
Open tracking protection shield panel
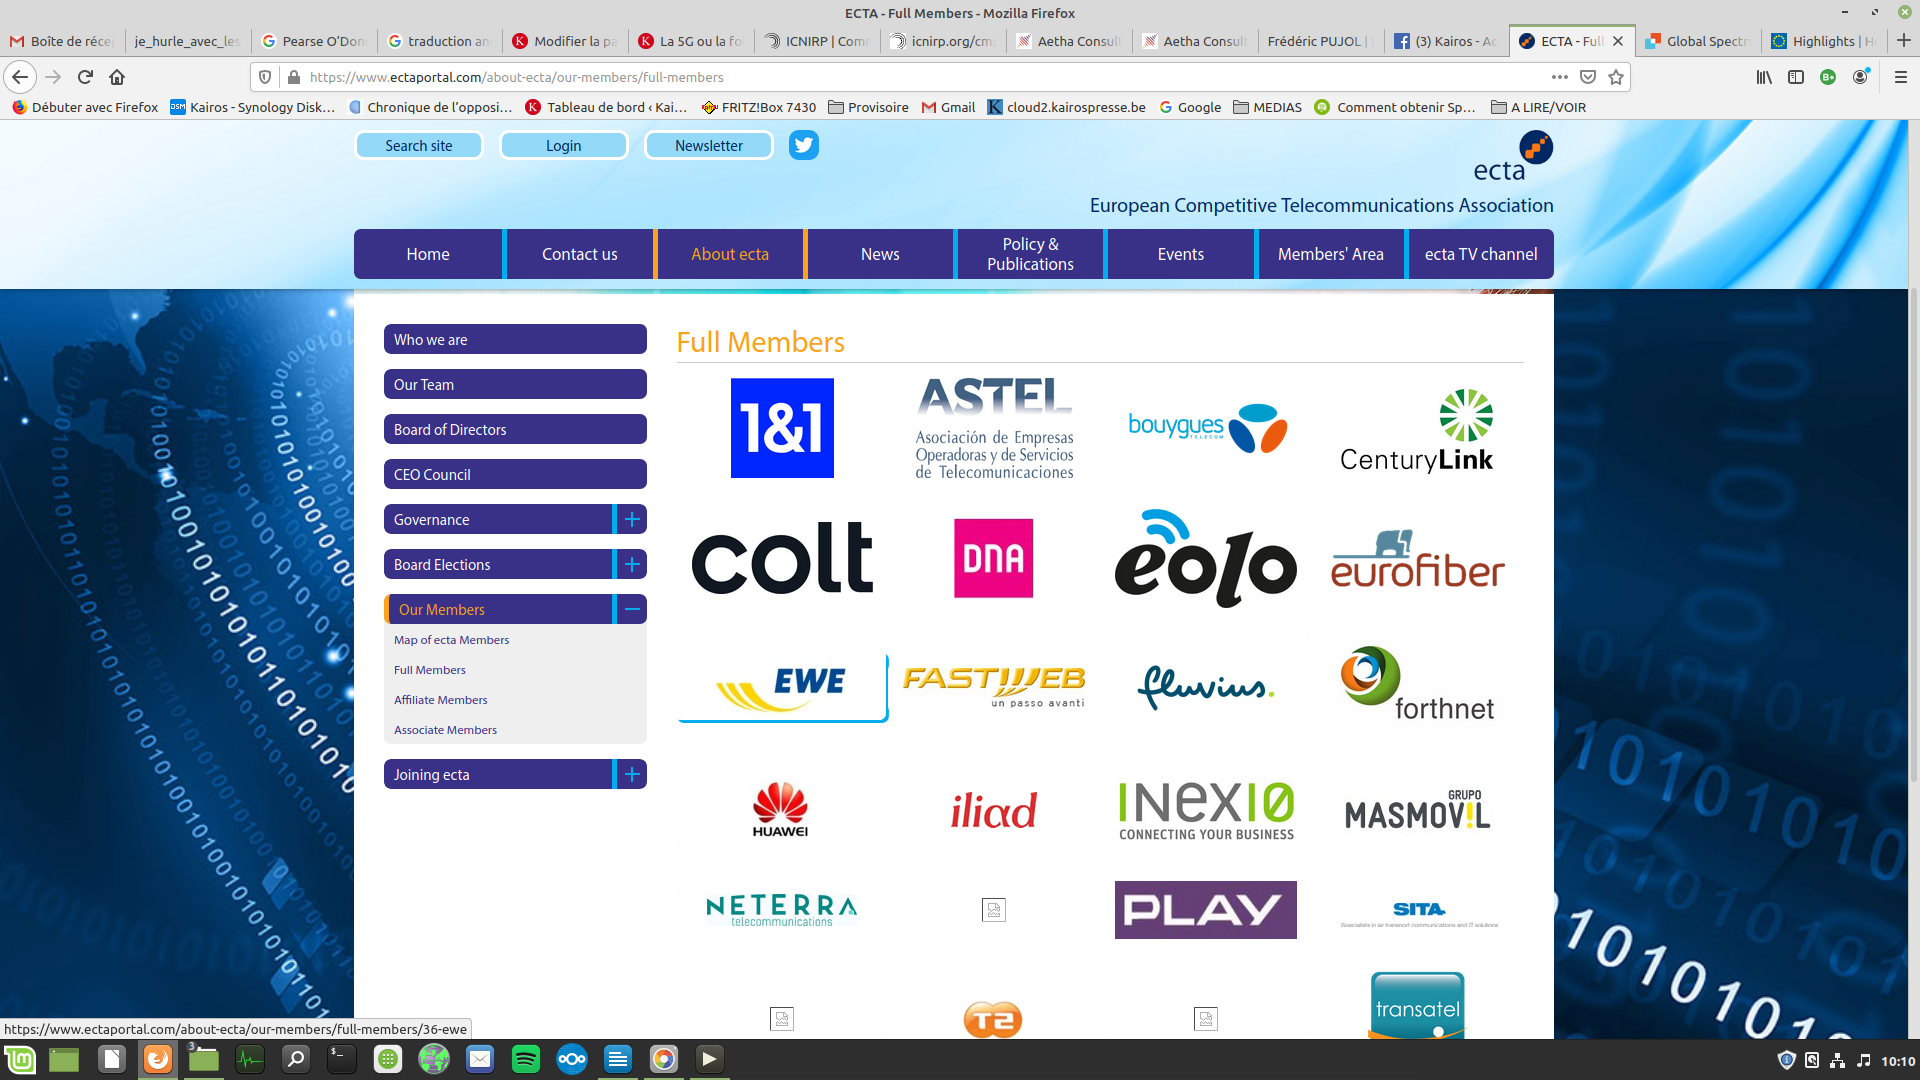[x=265, y=77]
